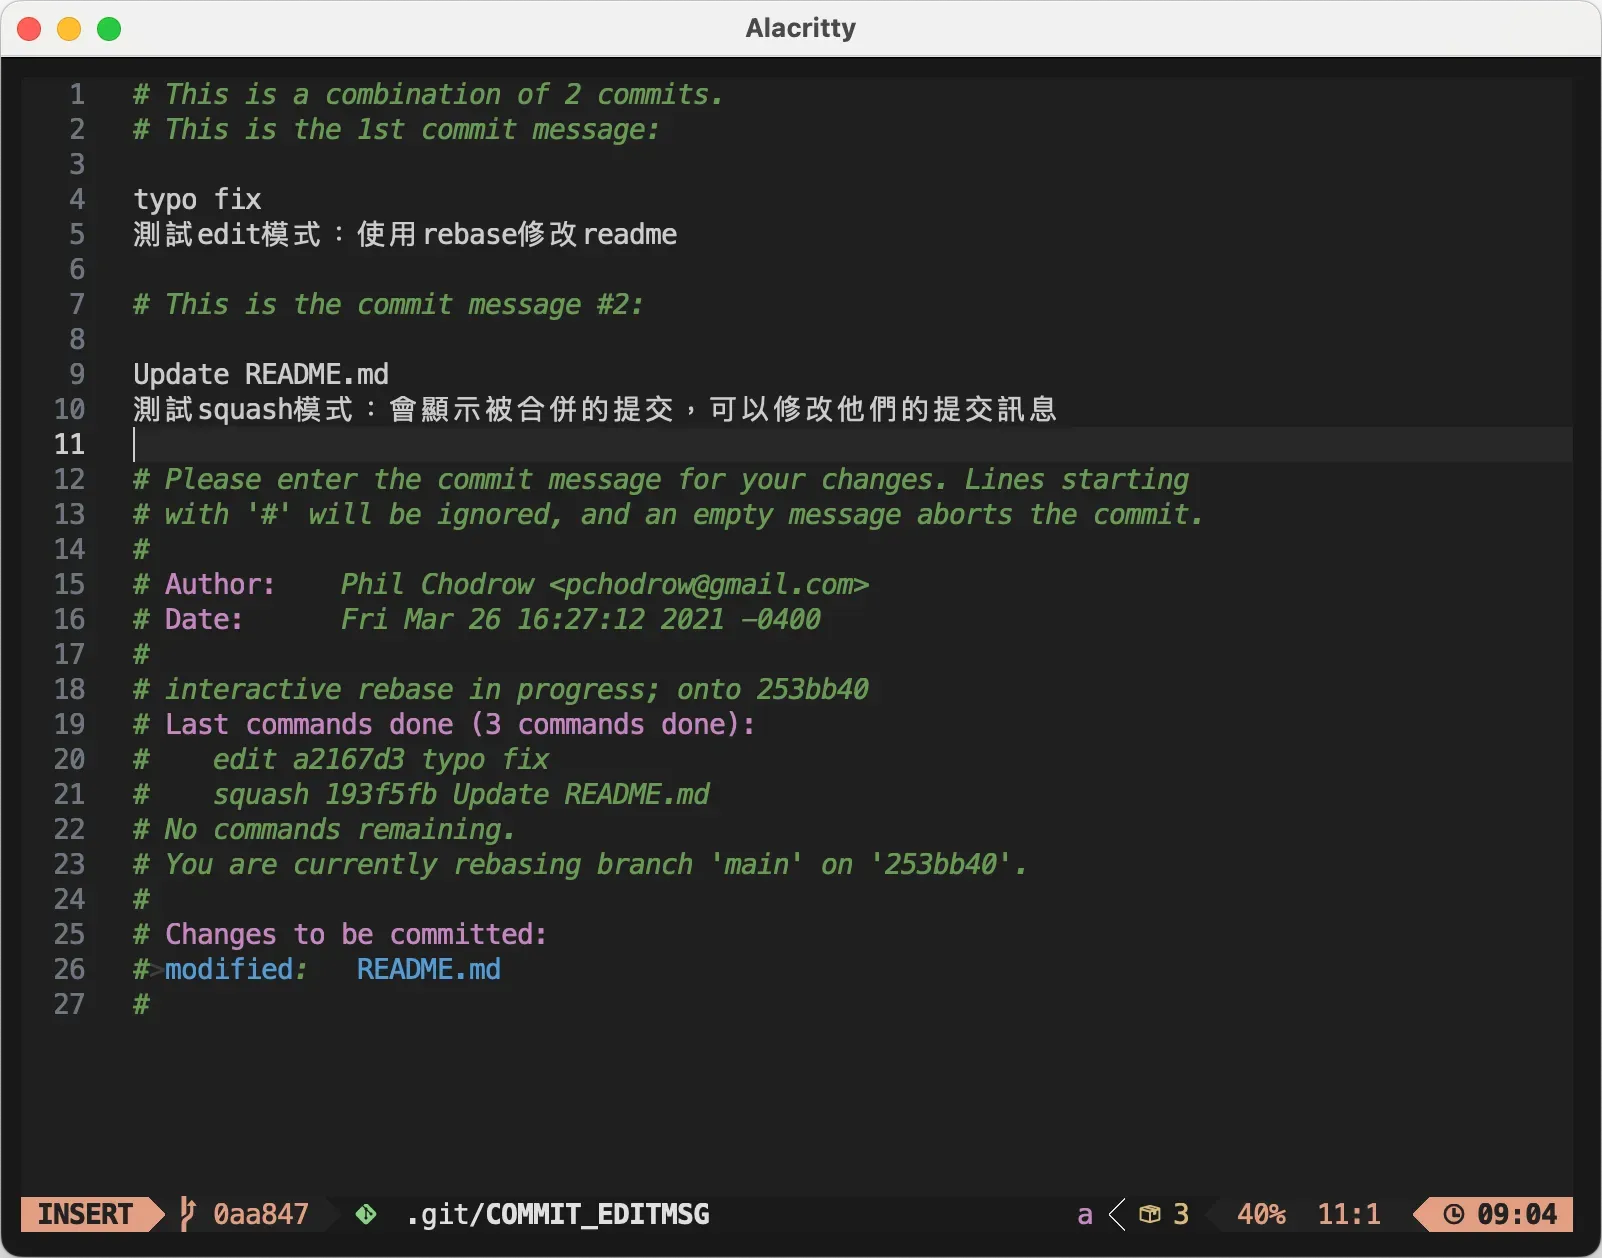The image size is (1602, 1258).
Task: Click the left angle separator after 'a'
Action: (x=1118, y=1214)
